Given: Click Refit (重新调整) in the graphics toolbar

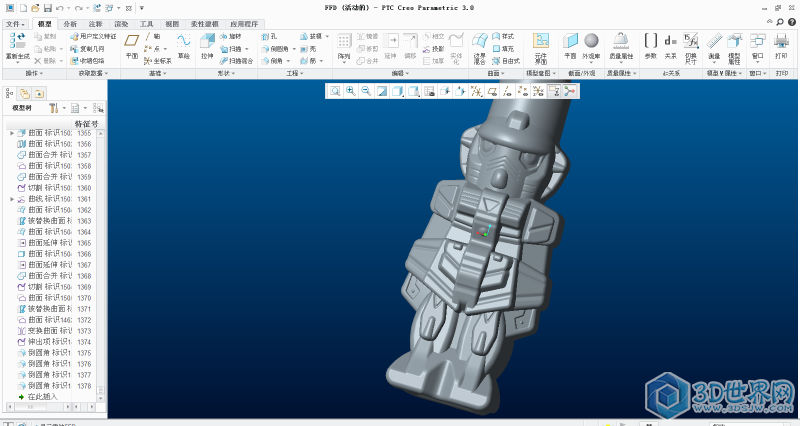Looking at the screenshot, I should point(335,91).
